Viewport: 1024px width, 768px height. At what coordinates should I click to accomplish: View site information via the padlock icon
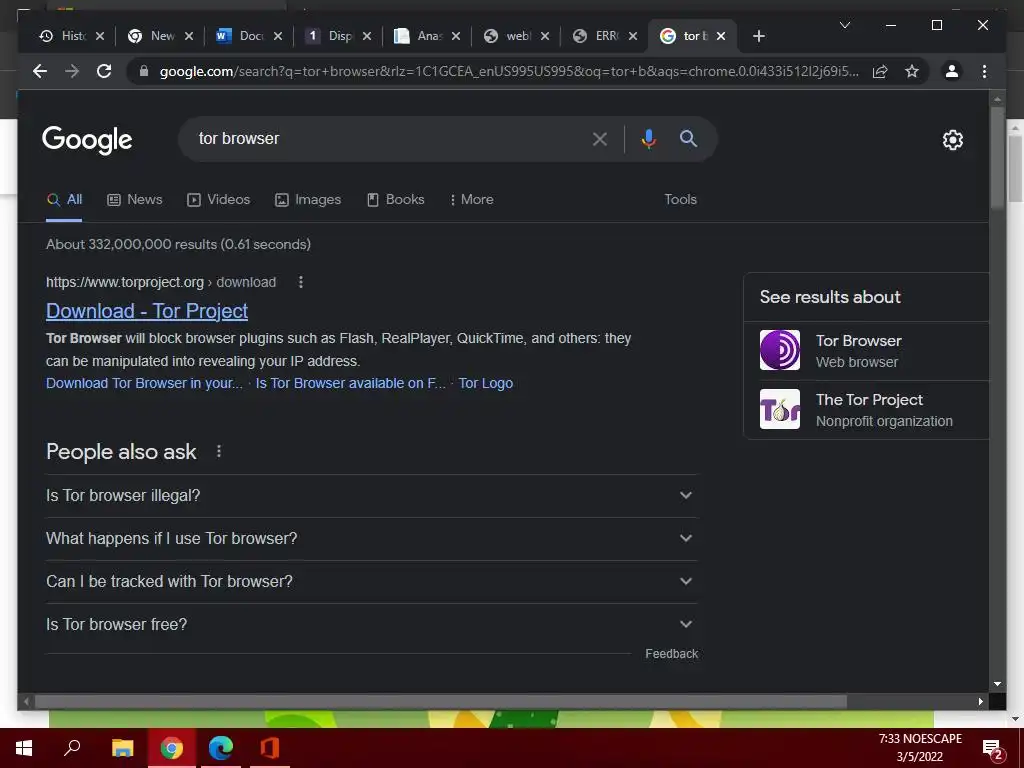click(x=144, y=71)
